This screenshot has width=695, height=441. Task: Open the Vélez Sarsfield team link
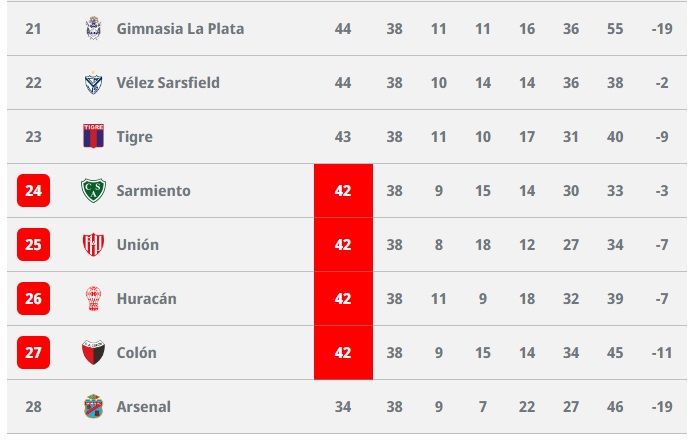point(168,83)
